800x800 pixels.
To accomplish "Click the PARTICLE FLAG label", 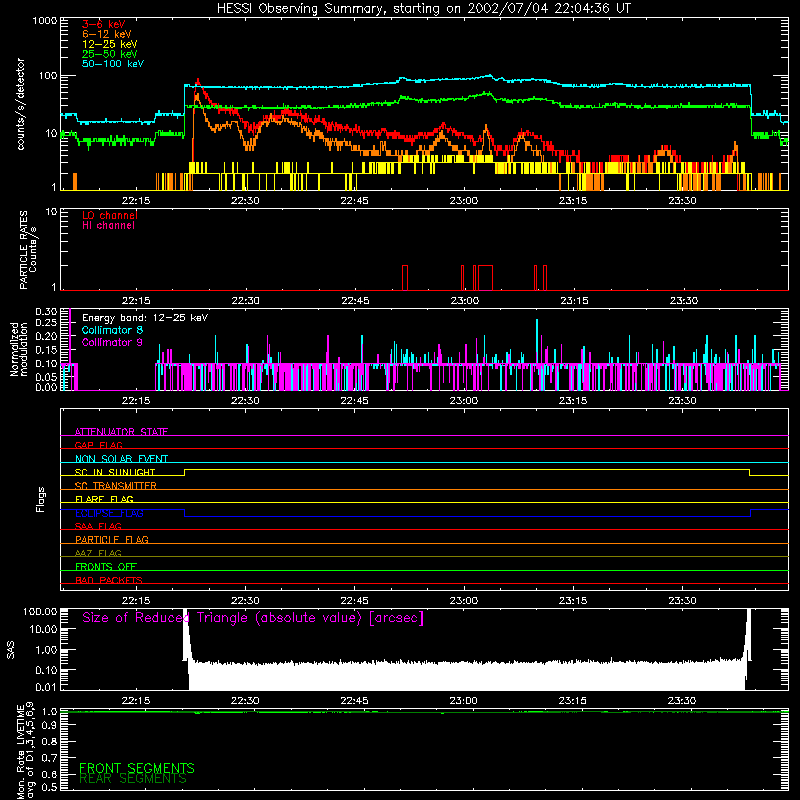I will (112, 539).
